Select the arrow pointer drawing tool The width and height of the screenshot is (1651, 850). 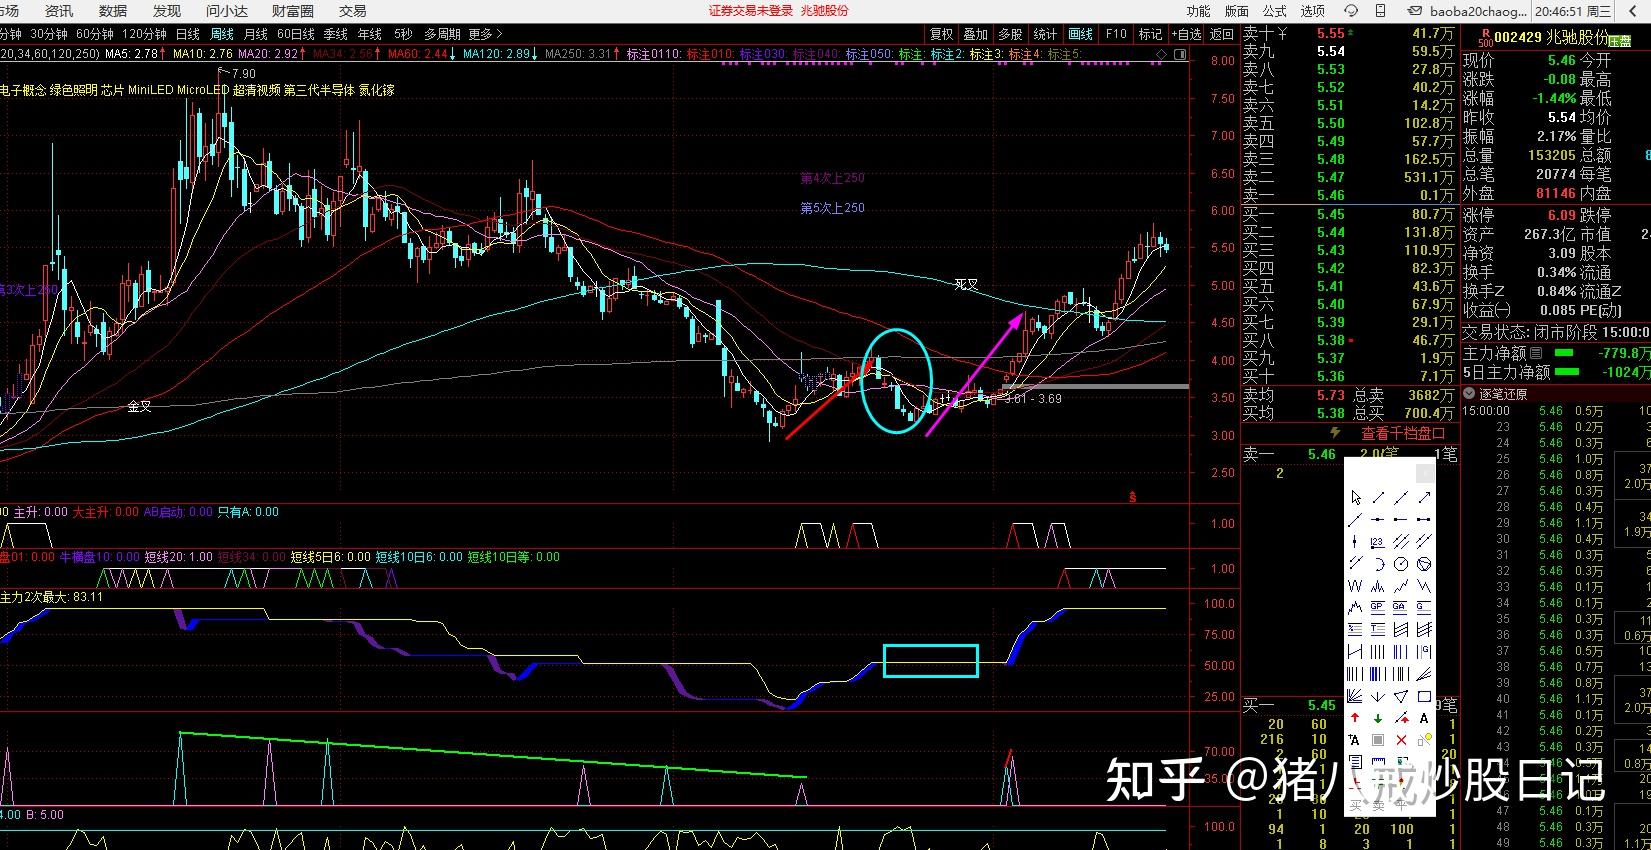tap(1355, 498)
